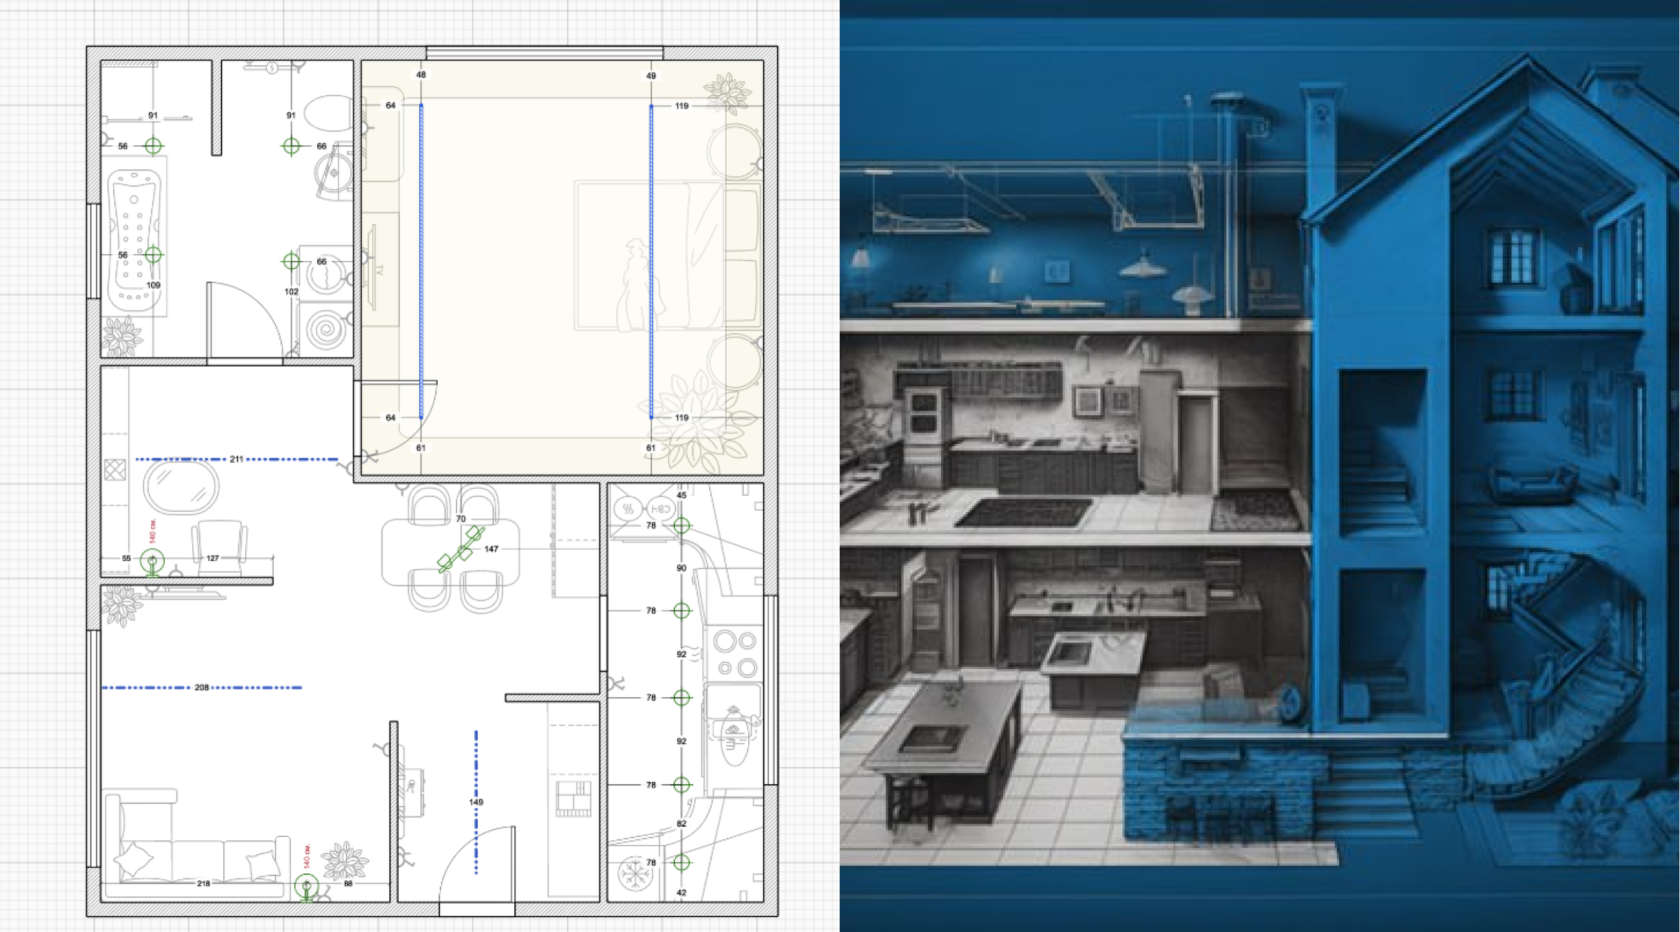The width and height of the screenshot is (1680, 932).
Task: Click the dimension value 55 in dressing room
Action: click(127, 559)
